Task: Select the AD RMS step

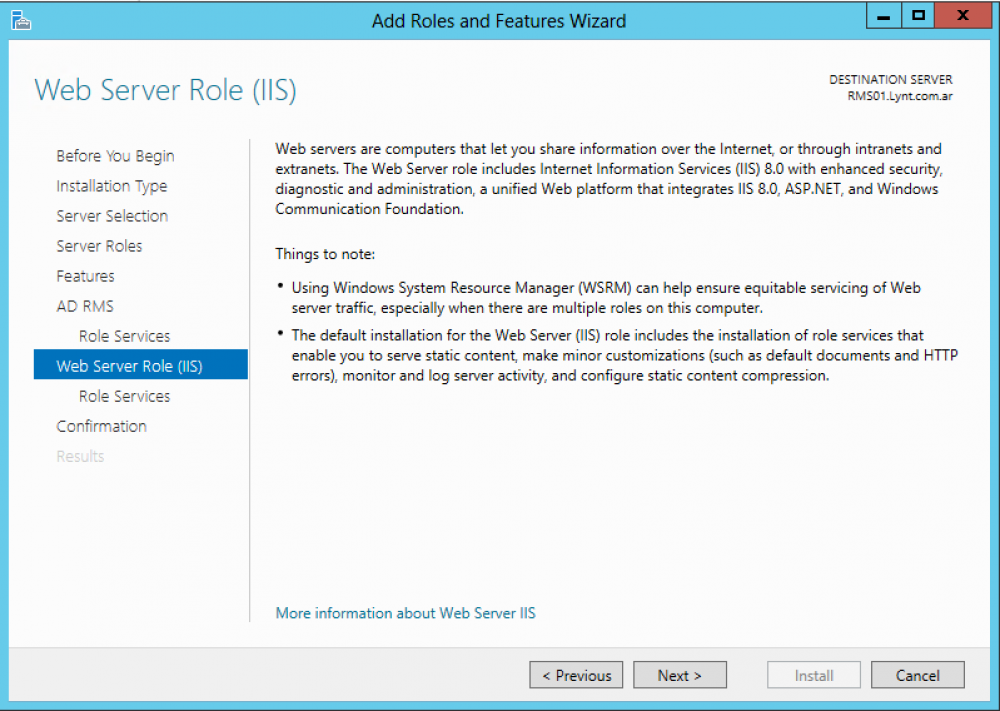Action: [x=85, y=306]
